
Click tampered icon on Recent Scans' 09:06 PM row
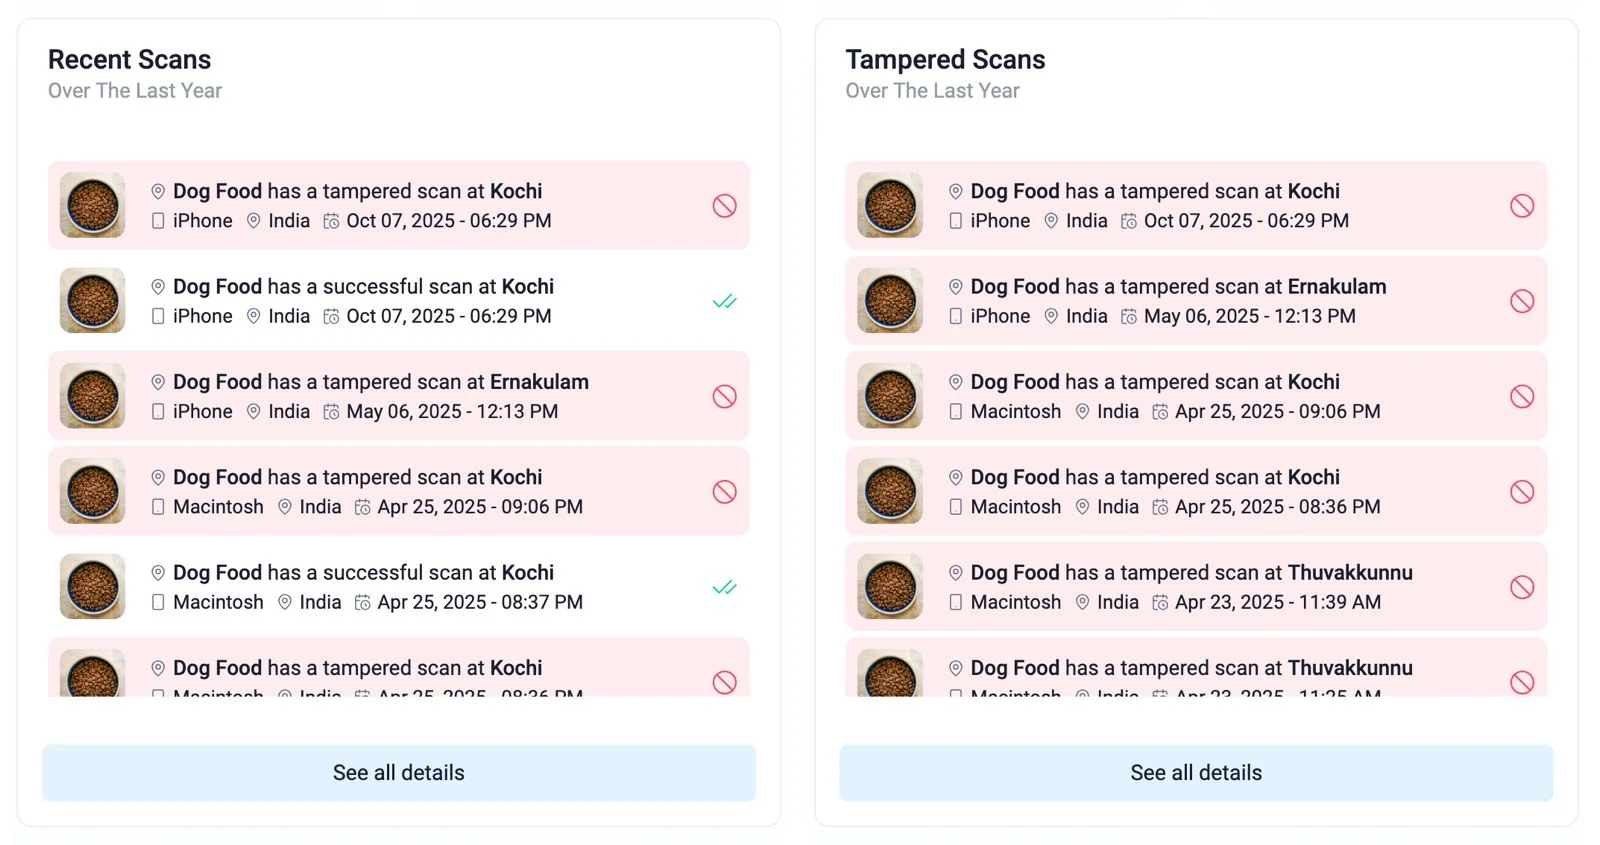click(724, 492)
